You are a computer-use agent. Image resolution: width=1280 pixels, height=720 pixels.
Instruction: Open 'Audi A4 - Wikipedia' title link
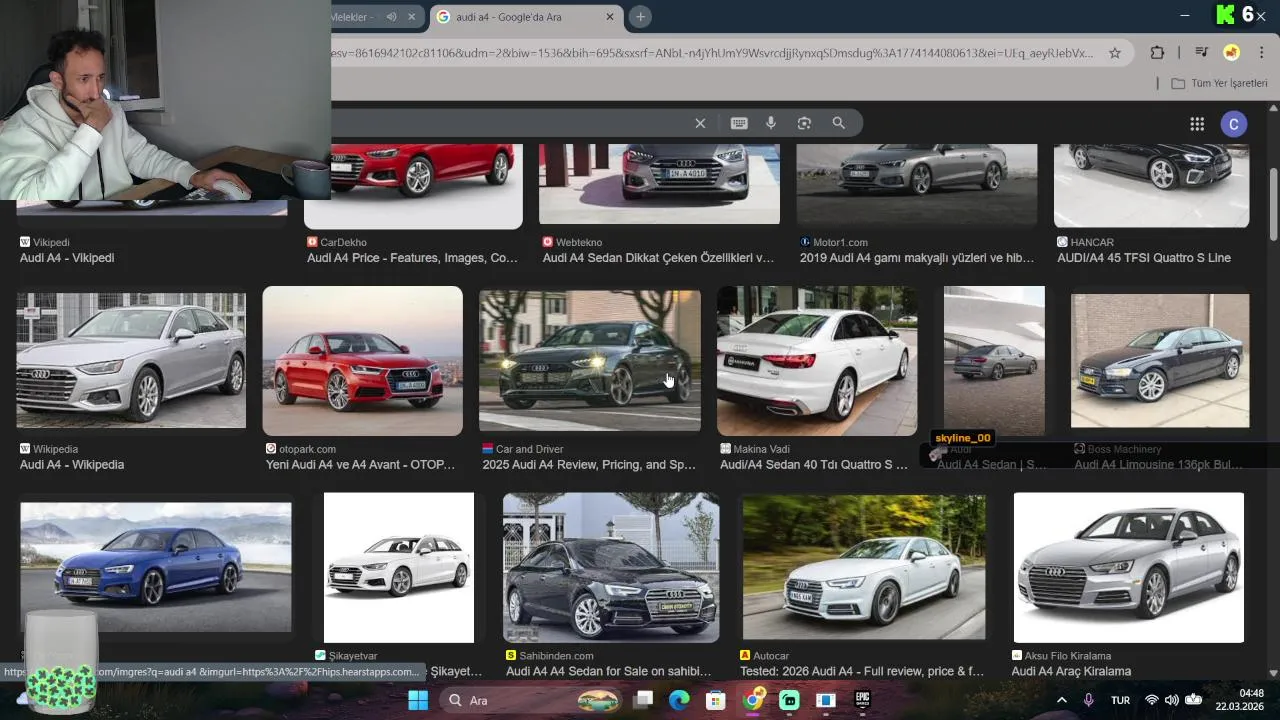pyautogui.click(x=72, y=465)
